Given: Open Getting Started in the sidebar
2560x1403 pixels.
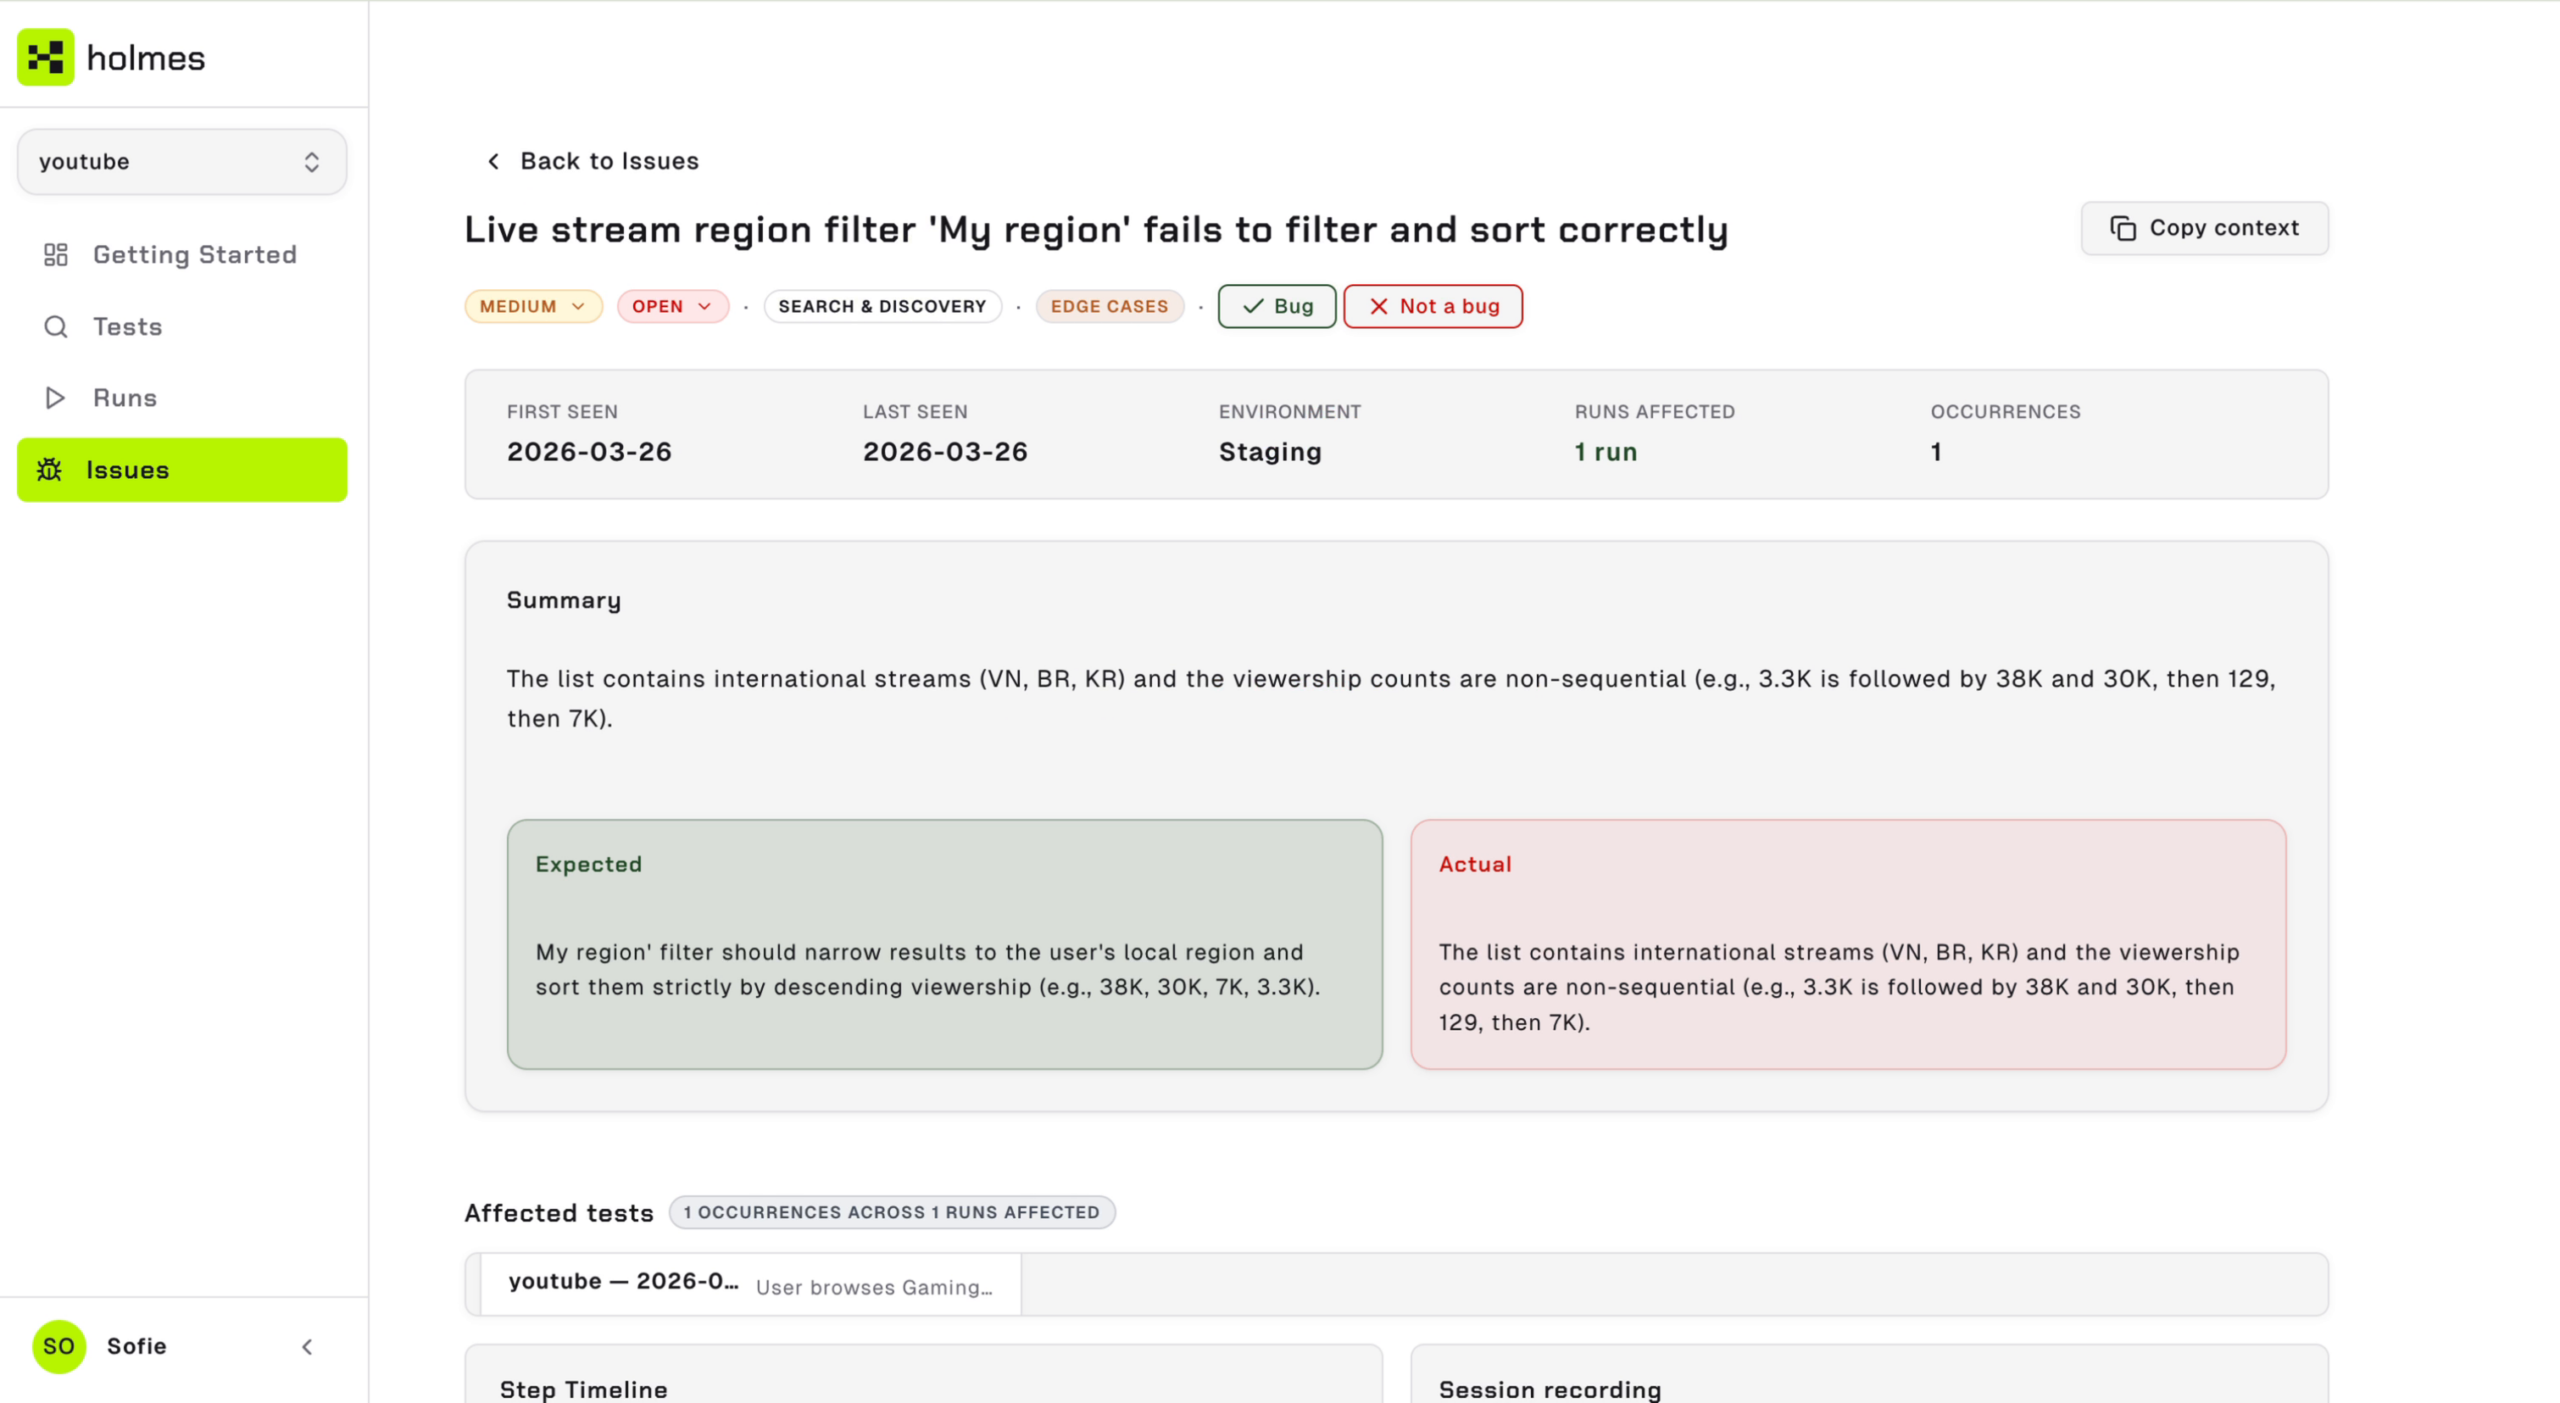Looking at the screenshot, I should (182, 255).
